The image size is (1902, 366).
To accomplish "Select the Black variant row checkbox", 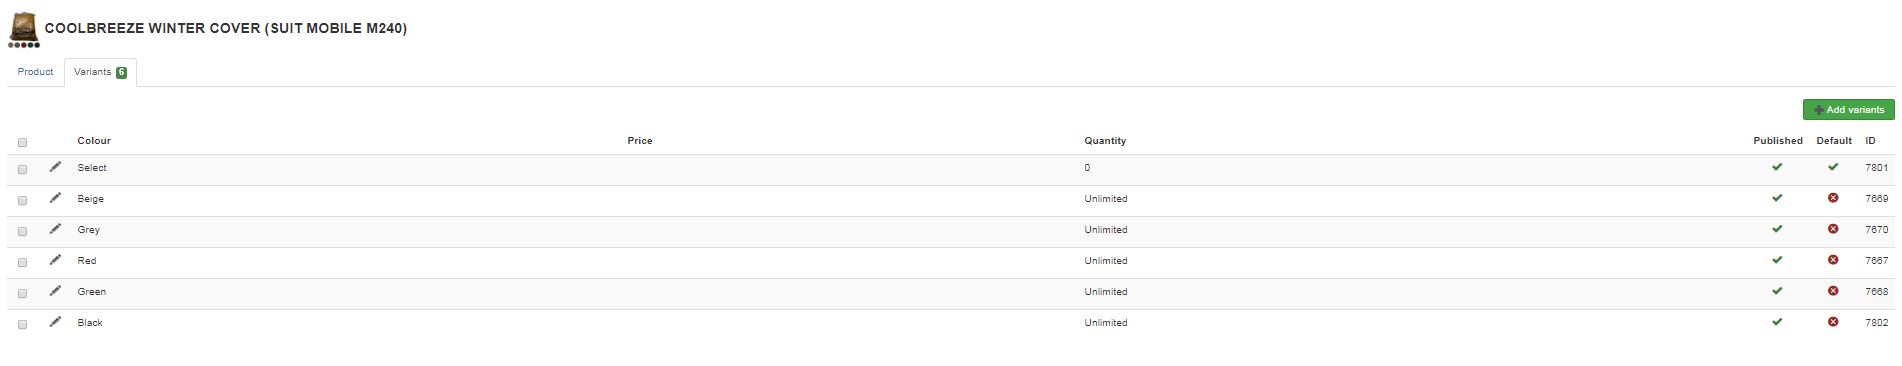I will tap(22, 324).
